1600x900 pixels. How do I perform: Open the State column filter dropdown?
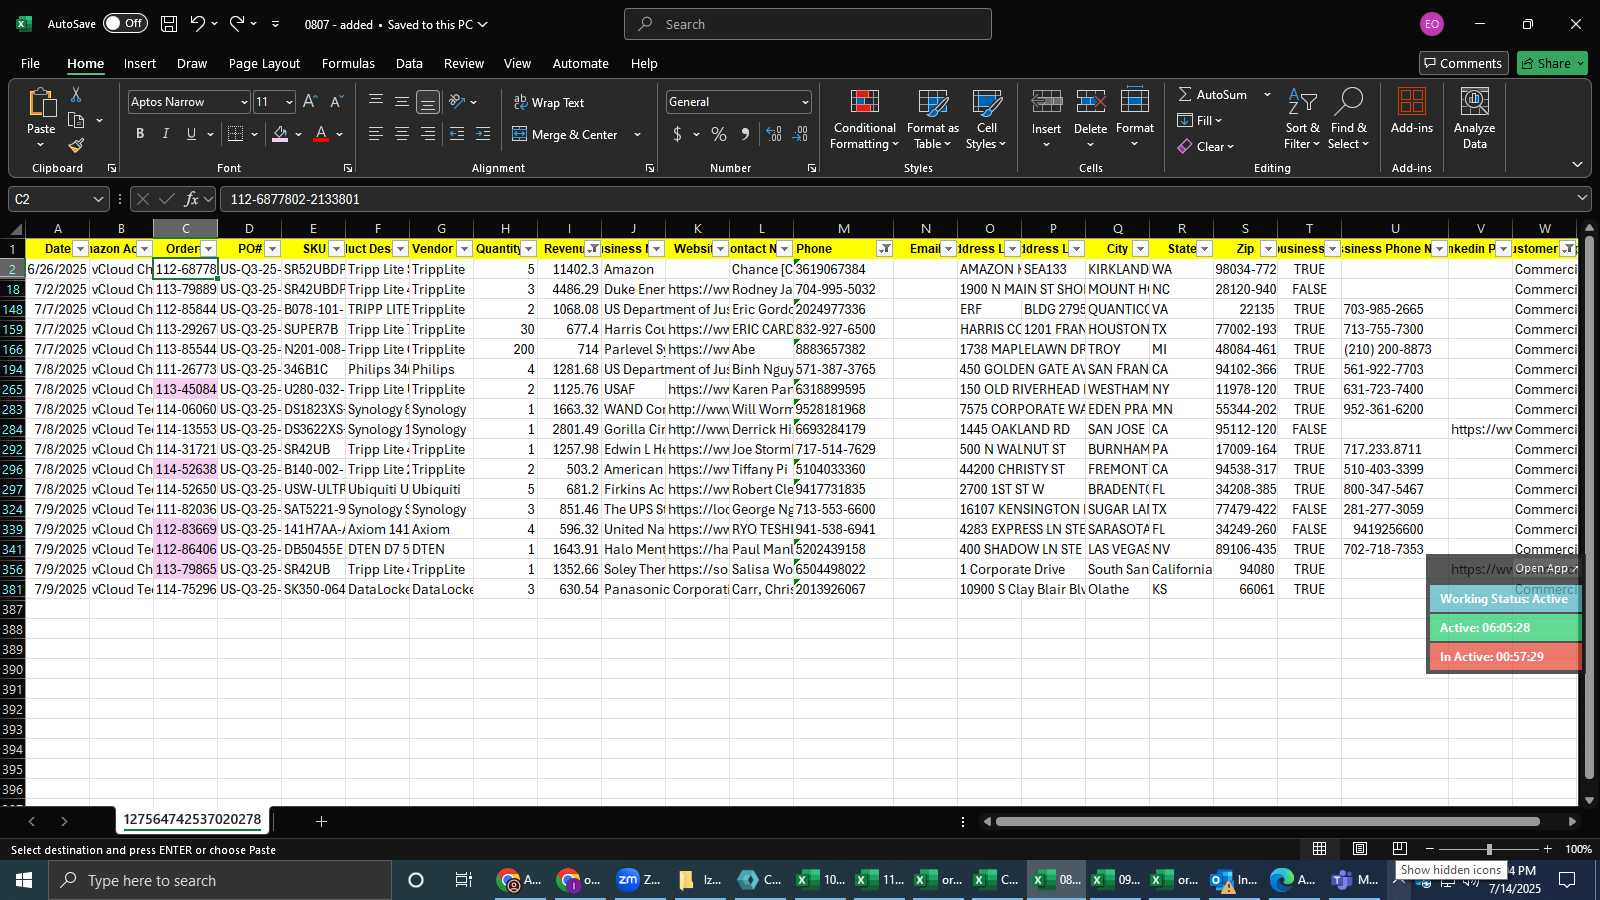(x=1205, y=249)
